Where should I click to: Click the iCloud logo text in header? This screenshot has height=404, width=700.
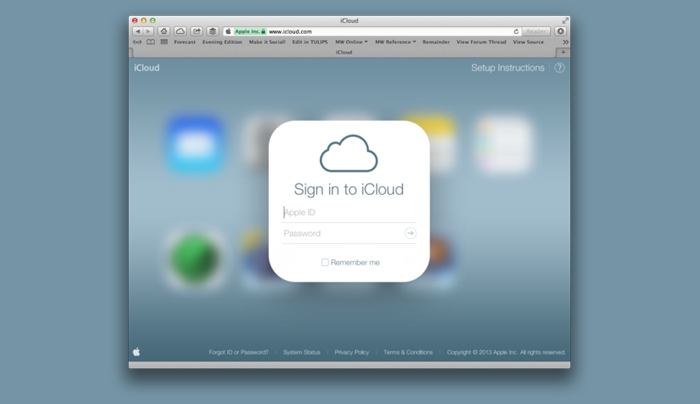pos(146,68)
